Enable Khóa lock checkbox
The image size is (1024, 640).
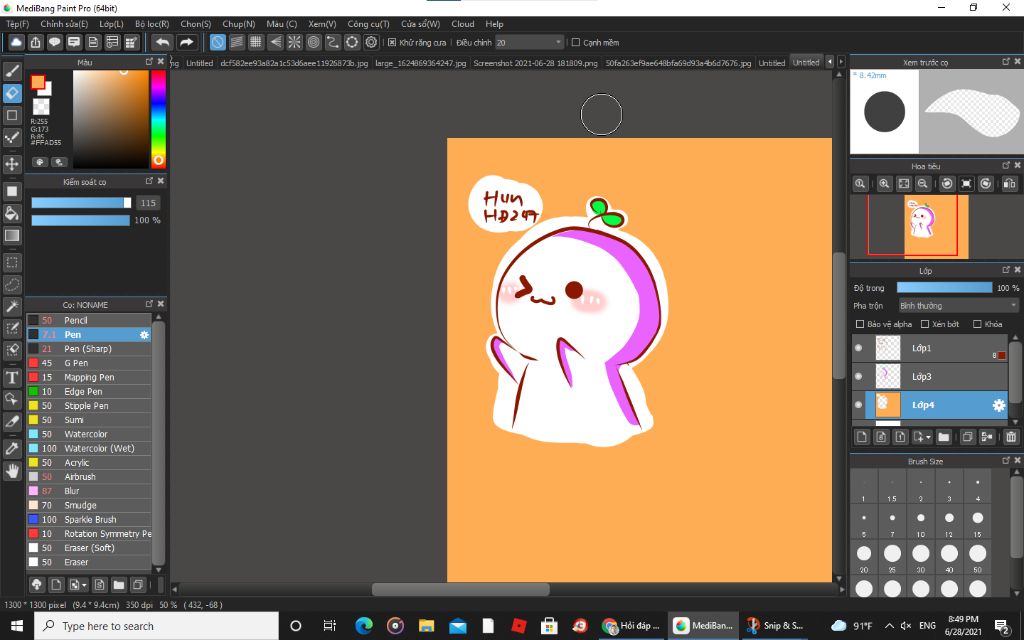pos(977,324)
